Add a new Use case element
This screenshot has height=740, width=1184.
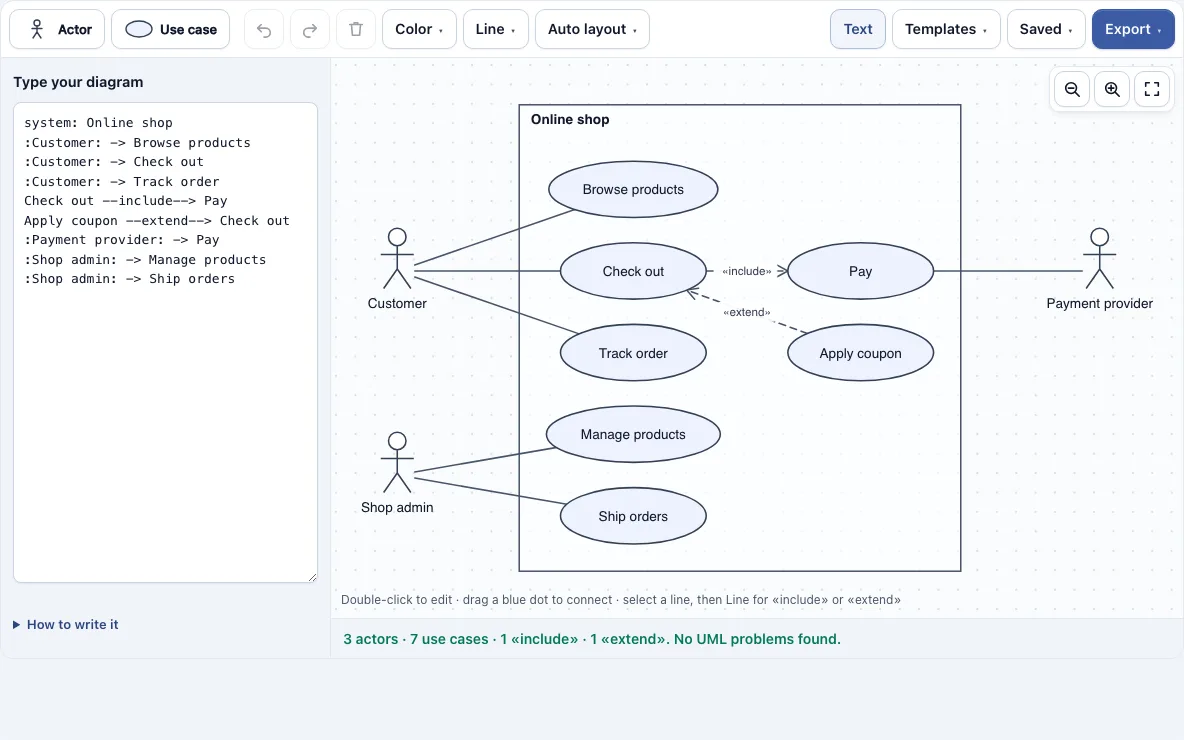[171, 29]
